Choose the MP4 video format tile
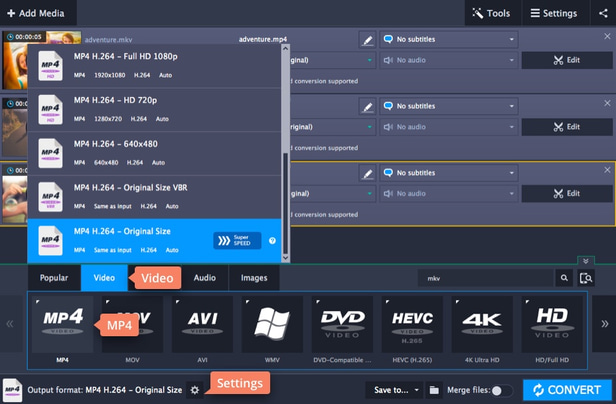Image resolution: width=616 pixels, height=404 pixels. point(62,325)
